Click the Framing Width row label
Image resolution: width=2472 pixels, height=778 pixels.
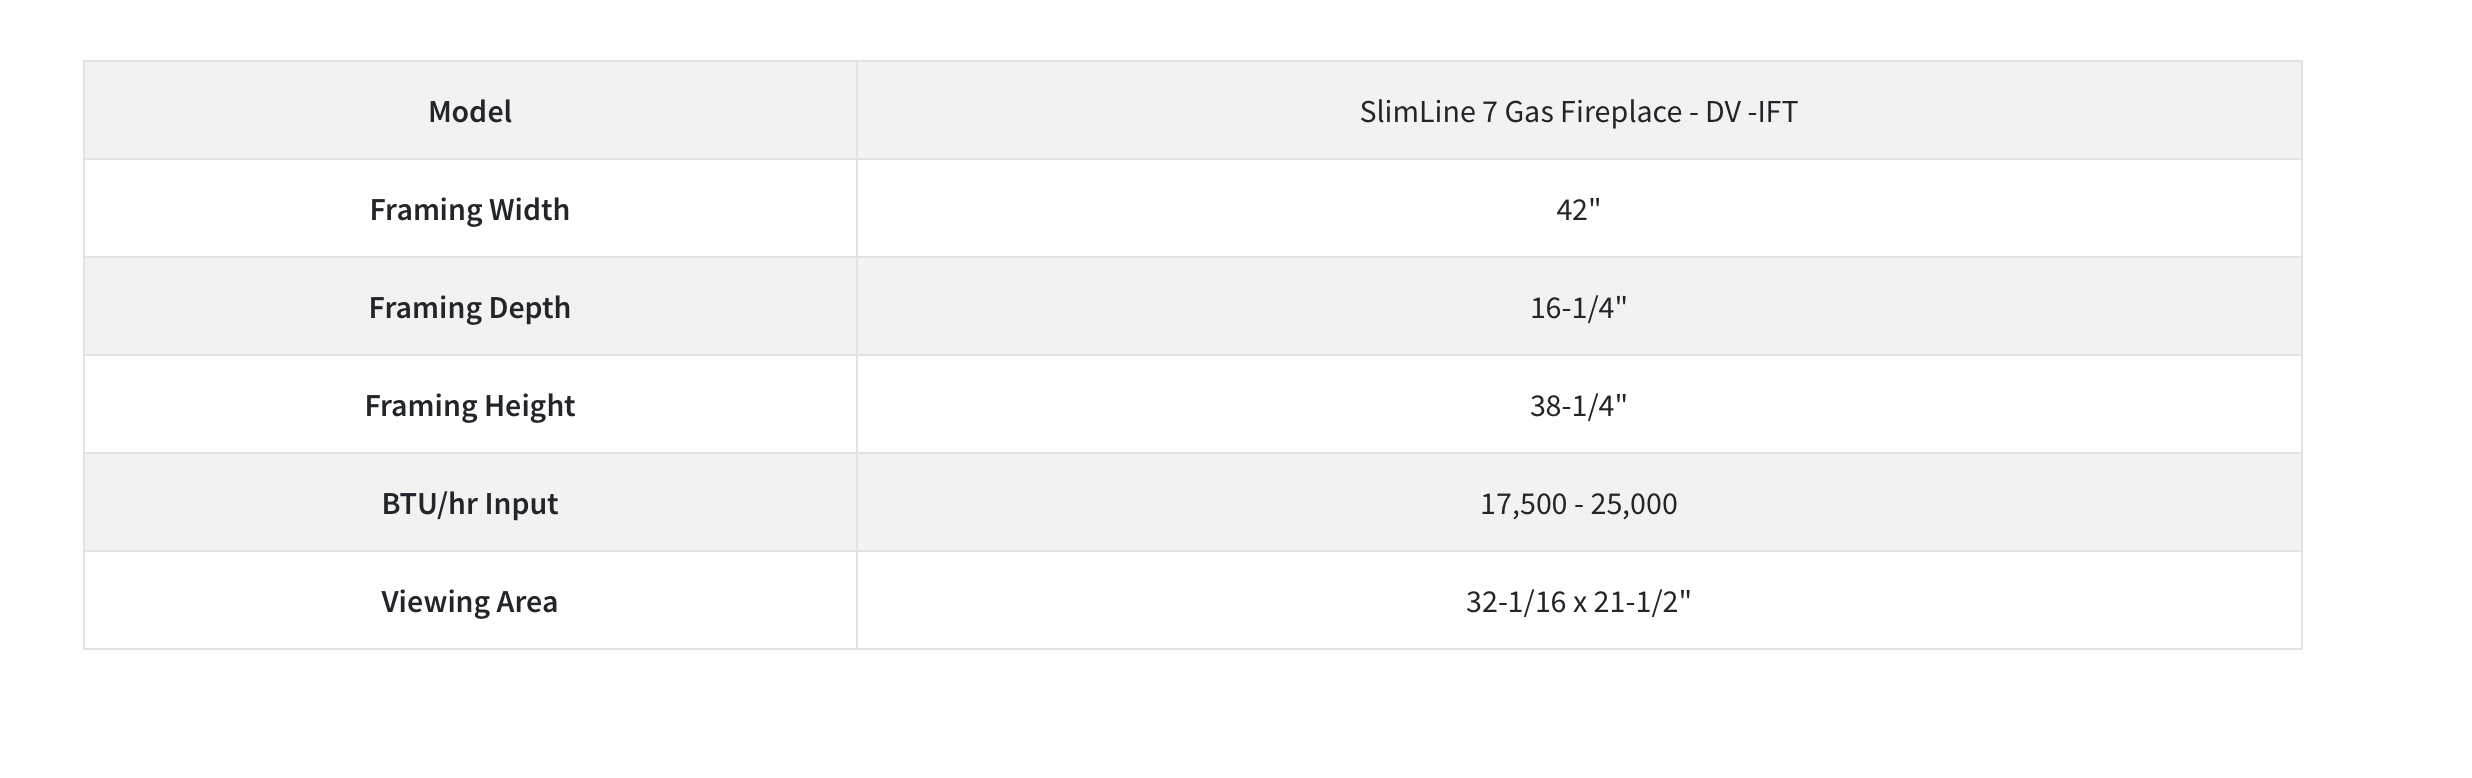pyautogui.click(x=469, y=209)
